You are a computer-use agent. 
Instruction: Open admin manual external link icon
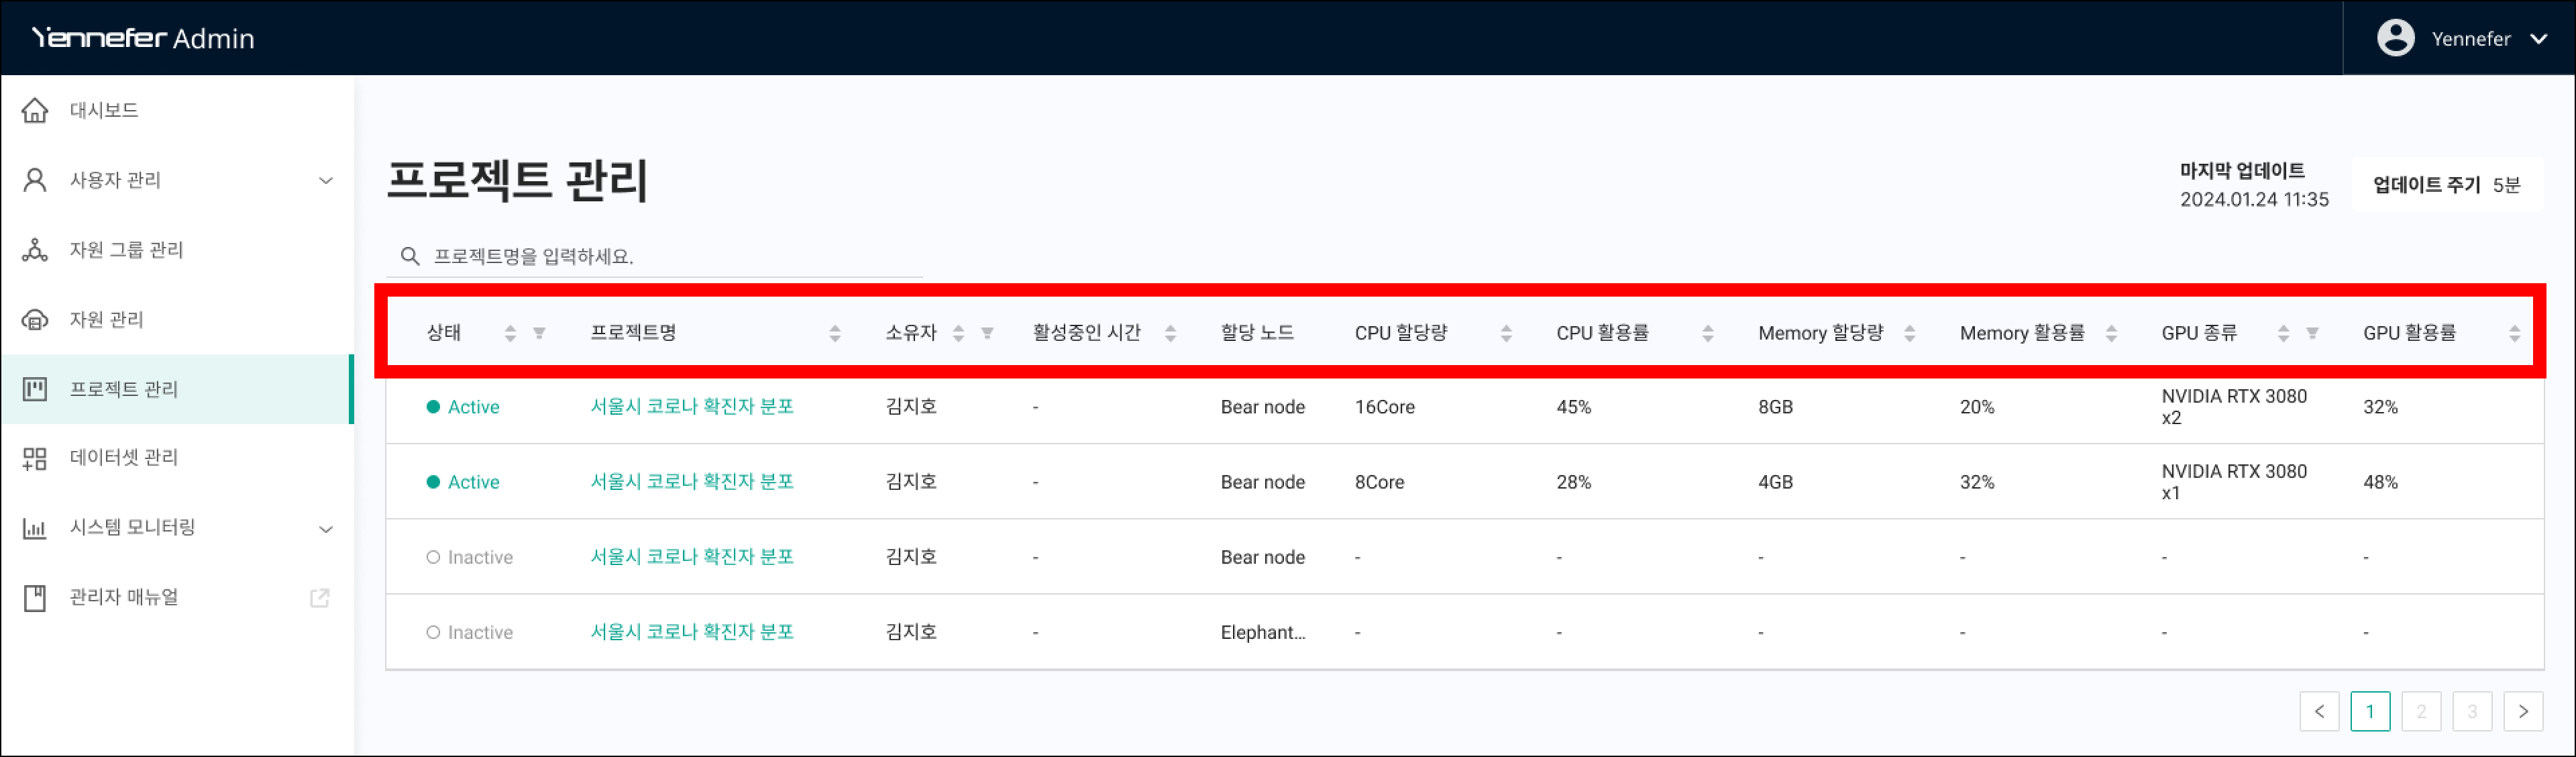click(x=320, y=598)
